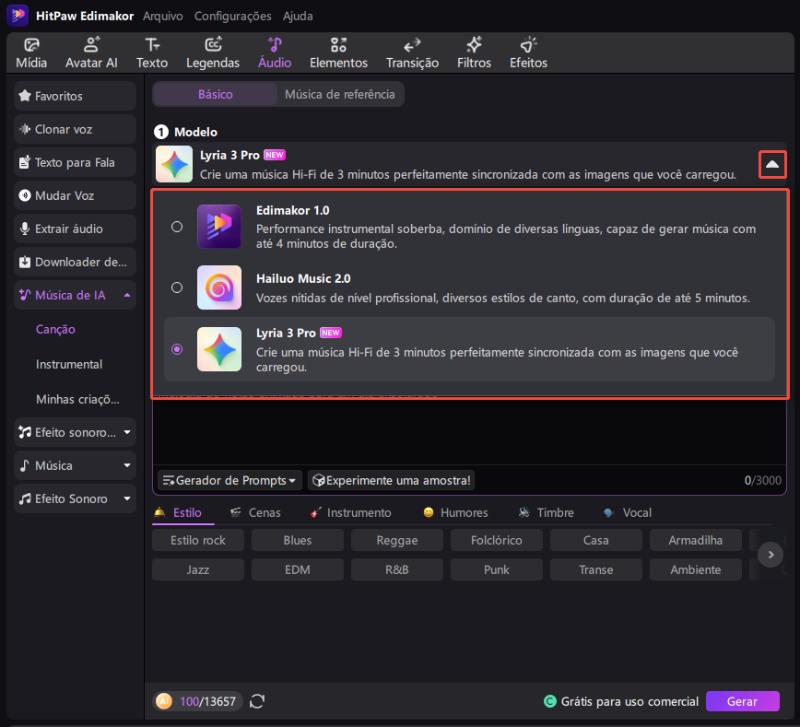The height and width of the screenshot is (727, 800).
Task: Choose the Punk style tag
Action: pos(496,570)
